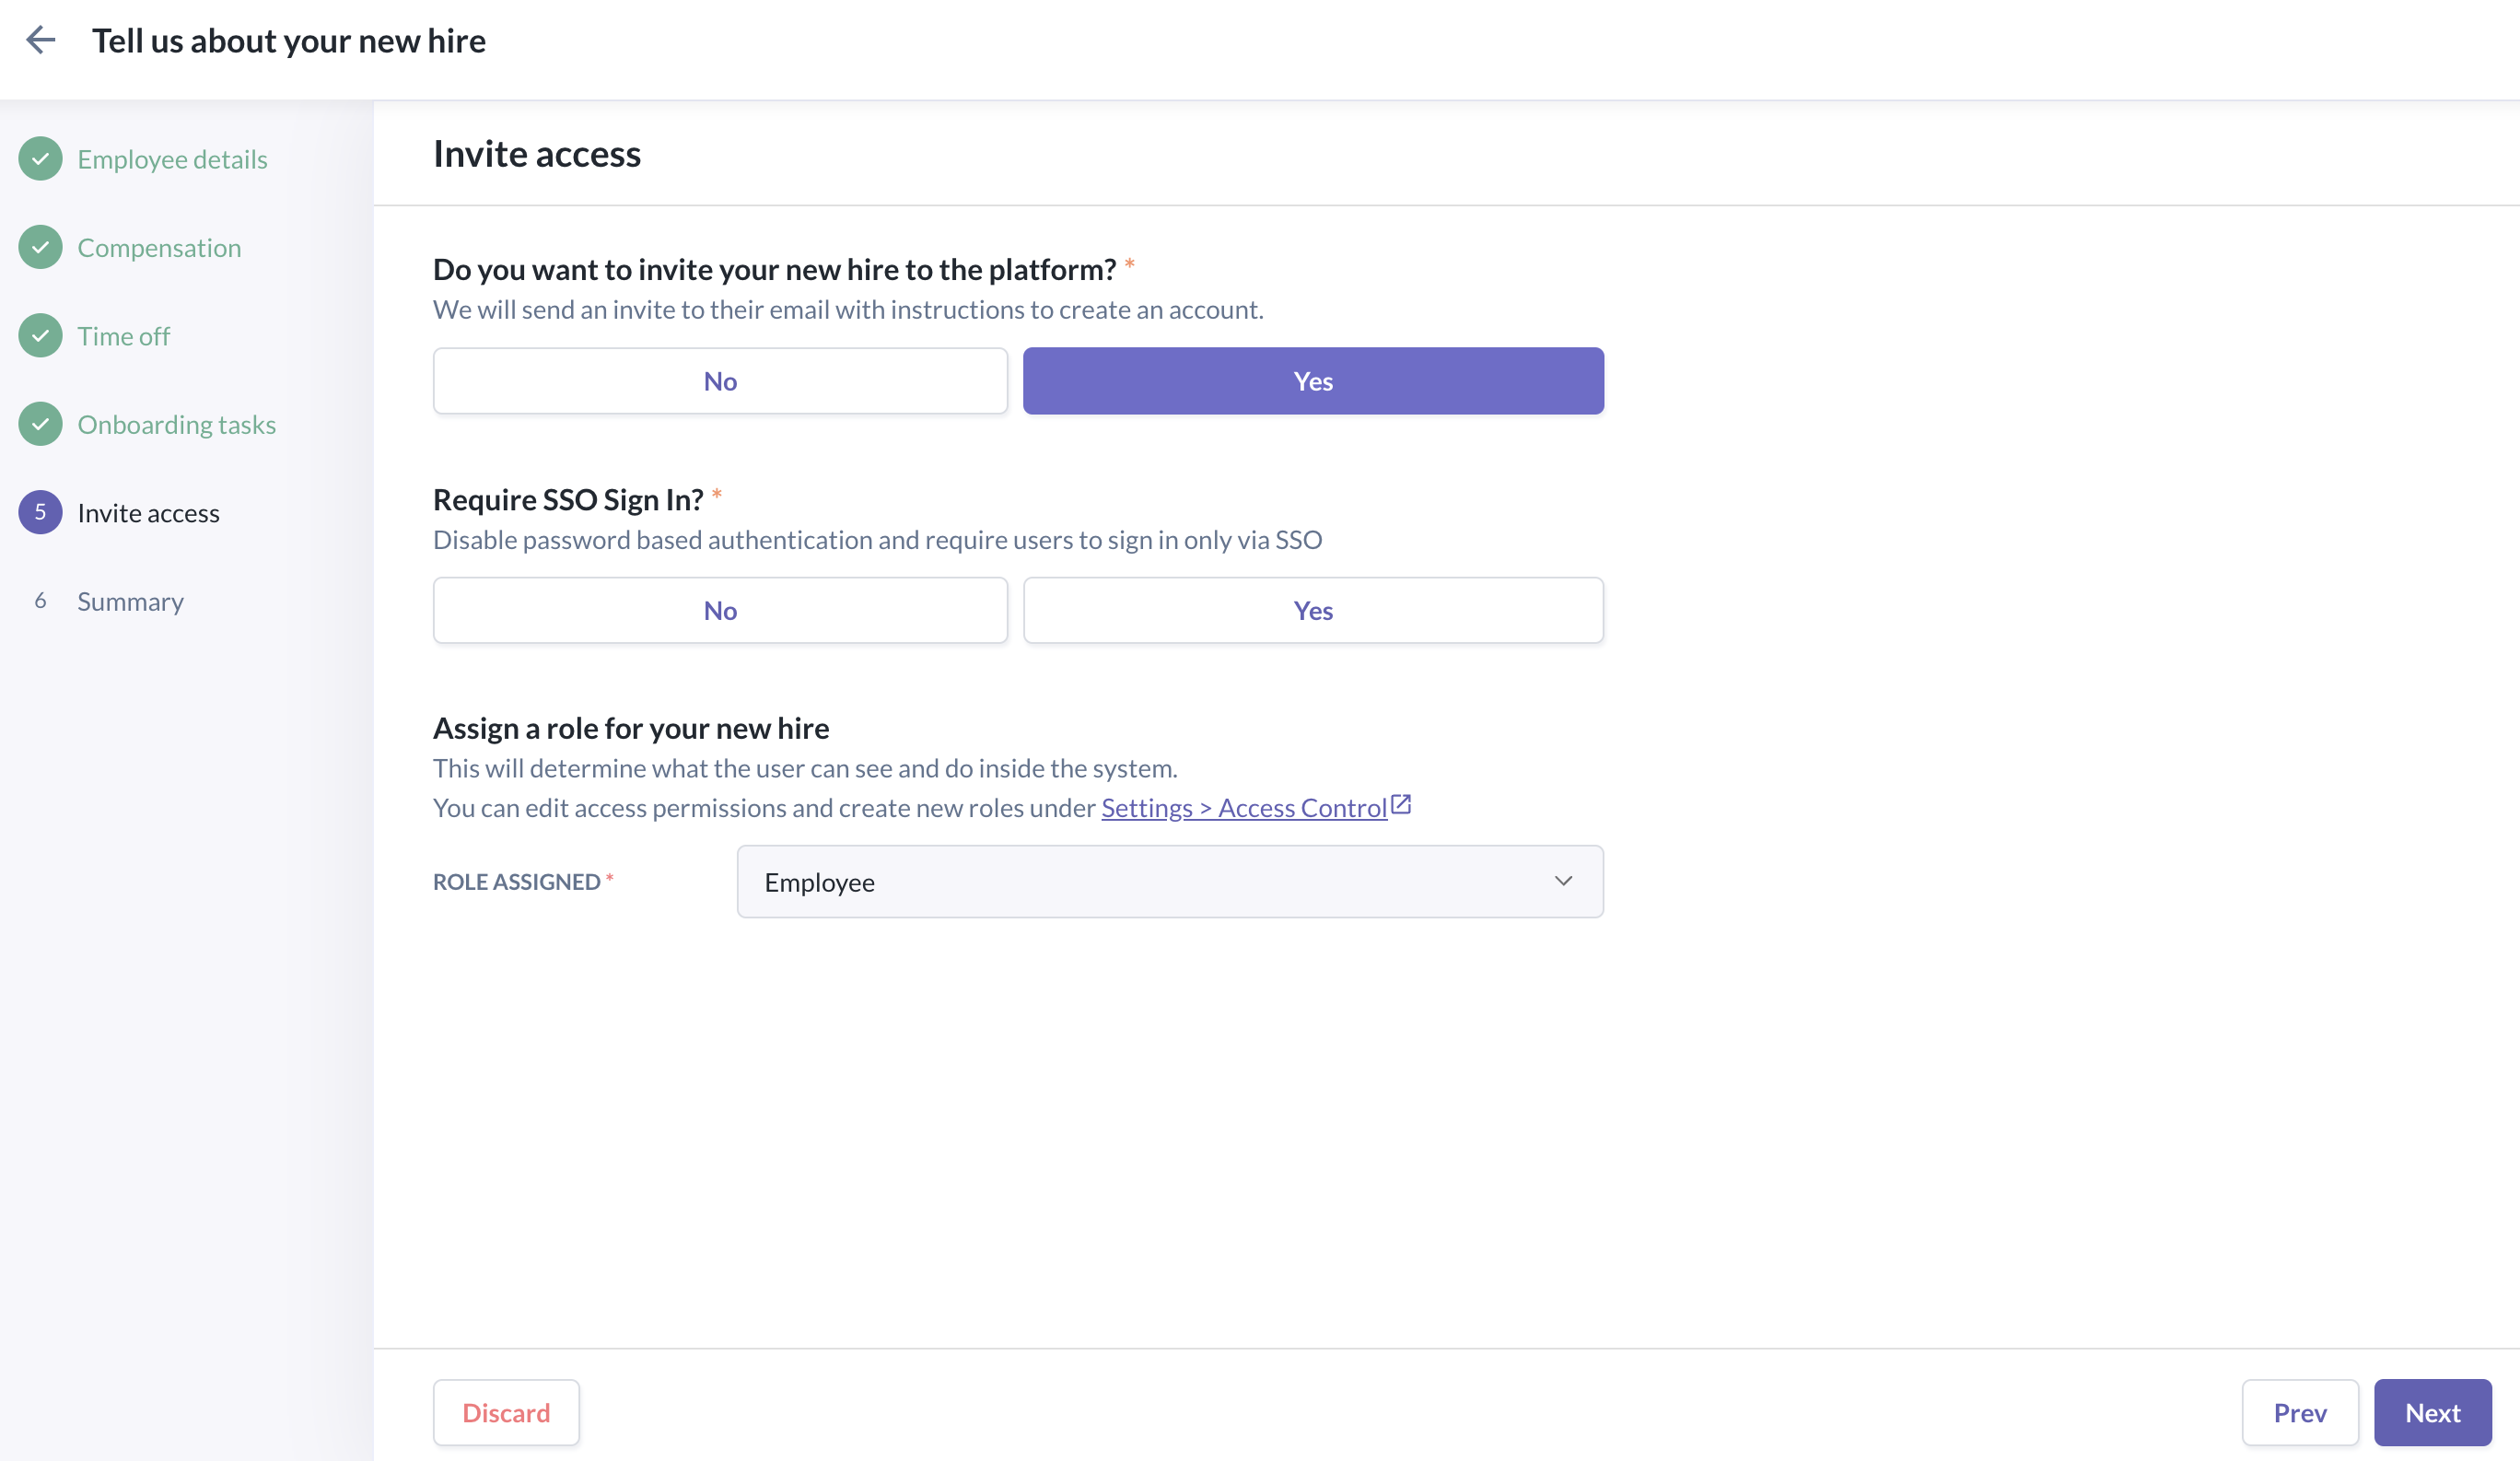This screenshot has width=2520, height=1461.
Task: Open the Role Assigned dropdown
Action: (x=1169, y=882)
